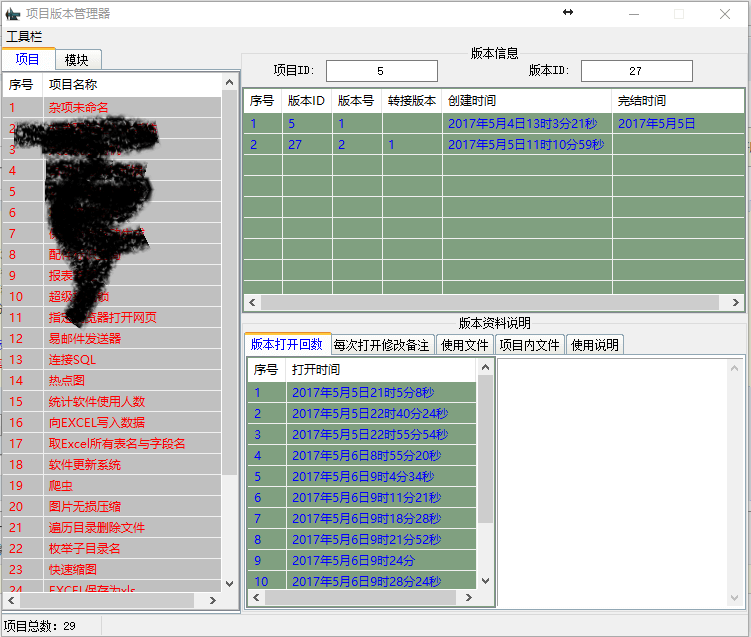Show the 使用说明 tab
Viewport: 751px width, 637px height.
point(594,345)
